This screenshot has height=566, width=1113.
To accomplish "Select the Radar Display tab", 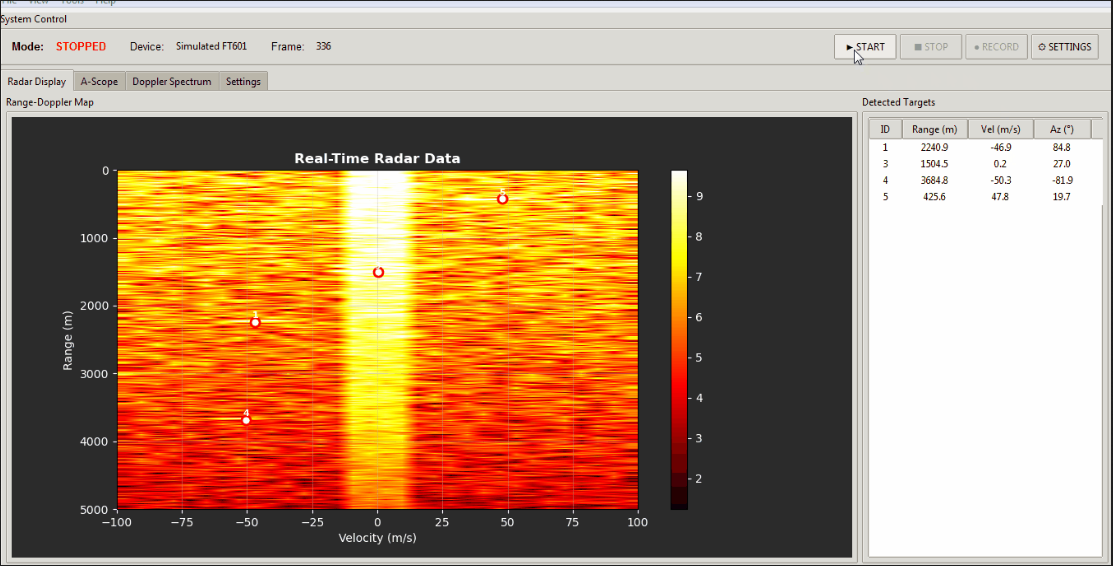I will [37, 81].
